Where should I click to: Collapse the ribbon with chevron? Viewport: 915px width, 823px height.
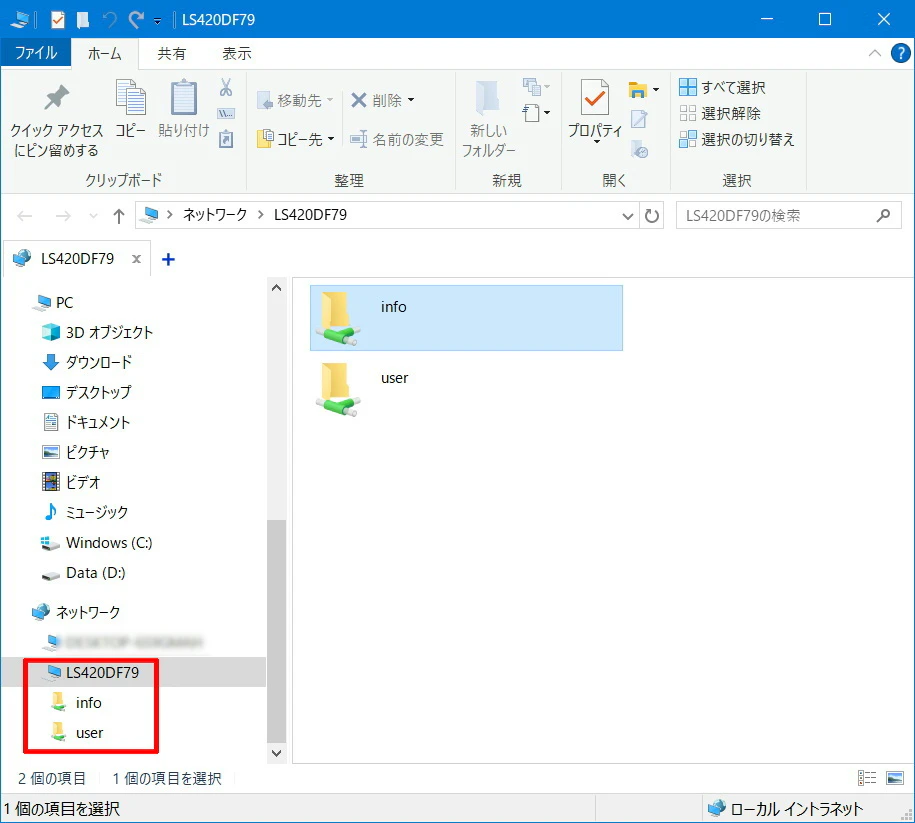click(x=874, y=53)
